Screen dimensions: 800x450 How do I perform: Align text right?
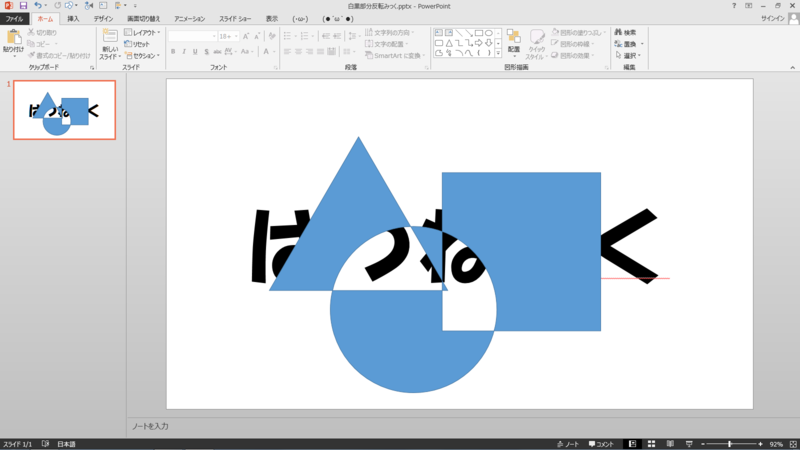309,52
